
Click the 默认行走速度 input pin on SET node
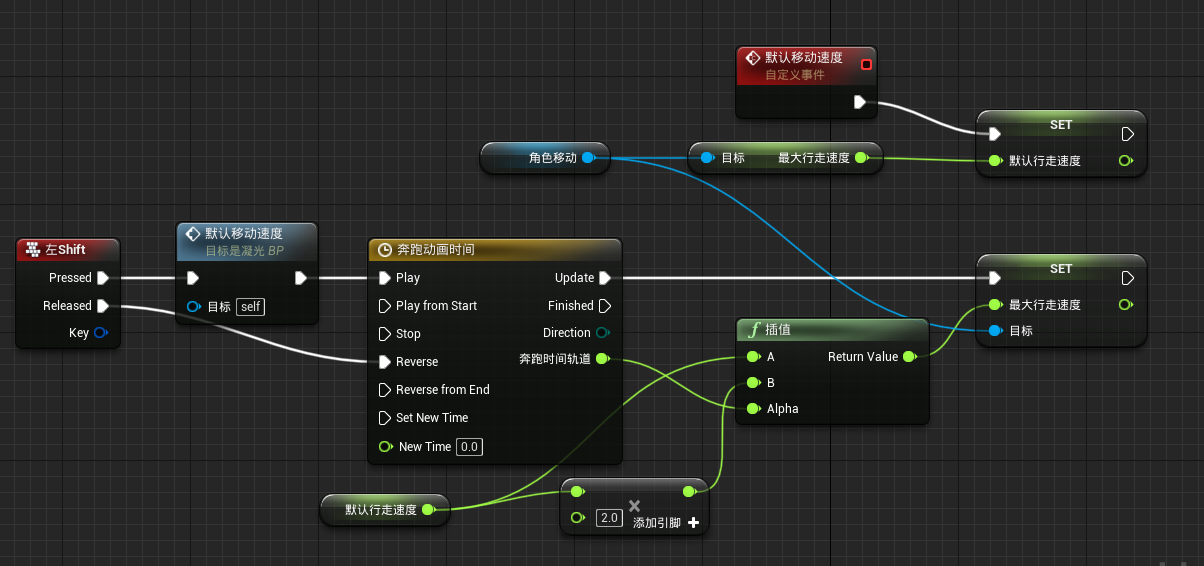tap(994, 160)
